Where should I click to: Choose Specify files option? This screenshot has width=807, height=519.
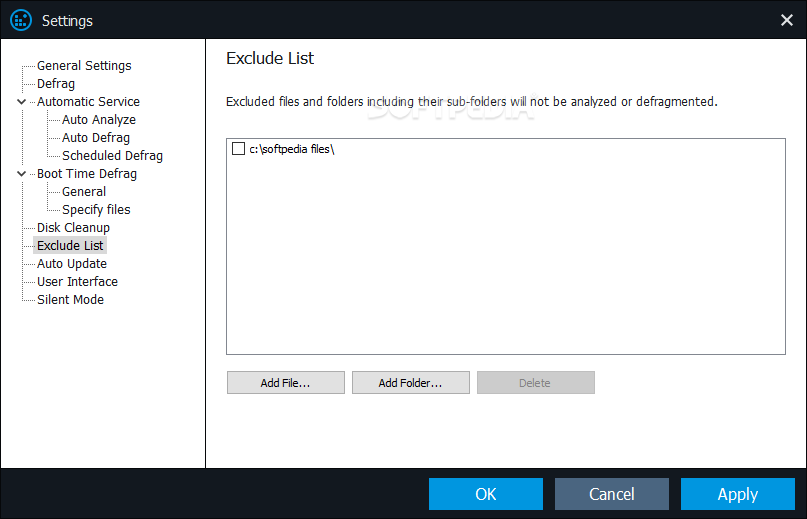click(x=96, y=210)
